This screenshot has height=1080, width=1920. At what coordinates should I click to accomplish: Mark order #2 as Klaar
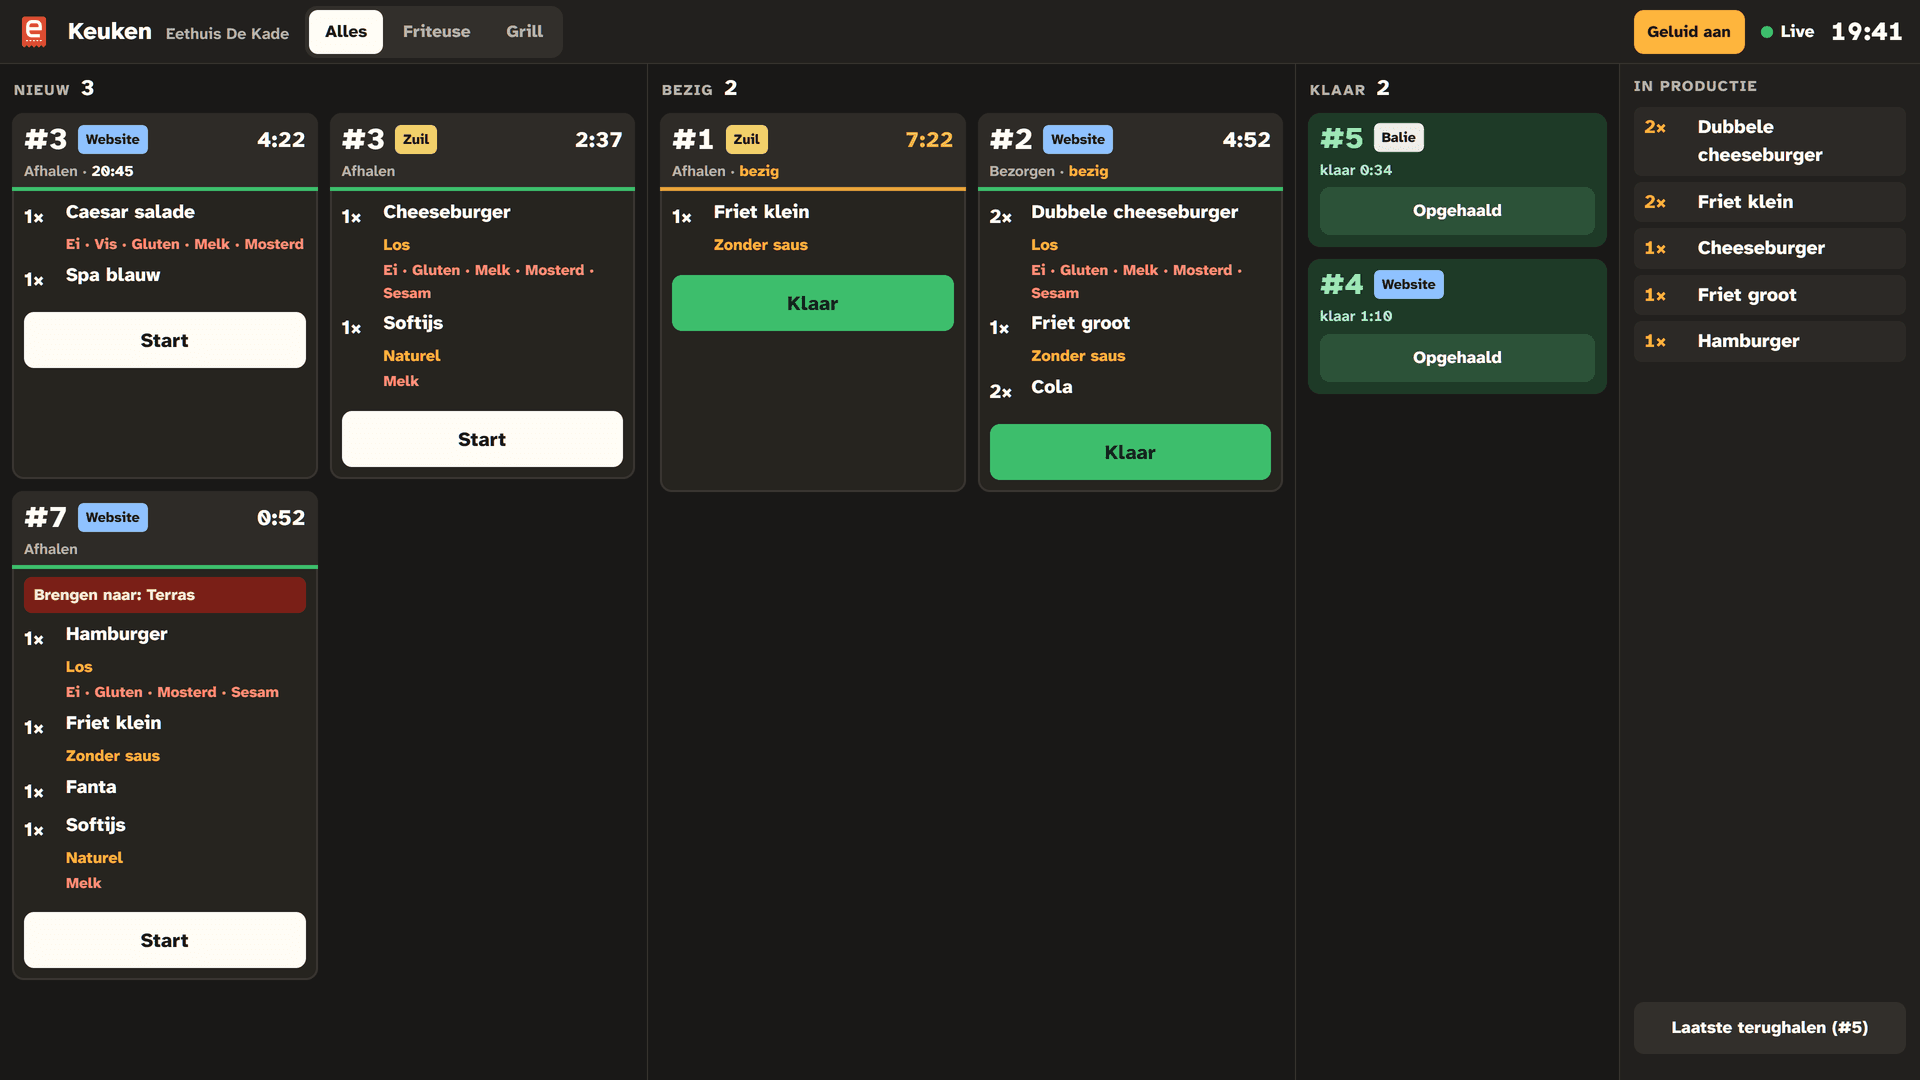[x=1130, y=452]
